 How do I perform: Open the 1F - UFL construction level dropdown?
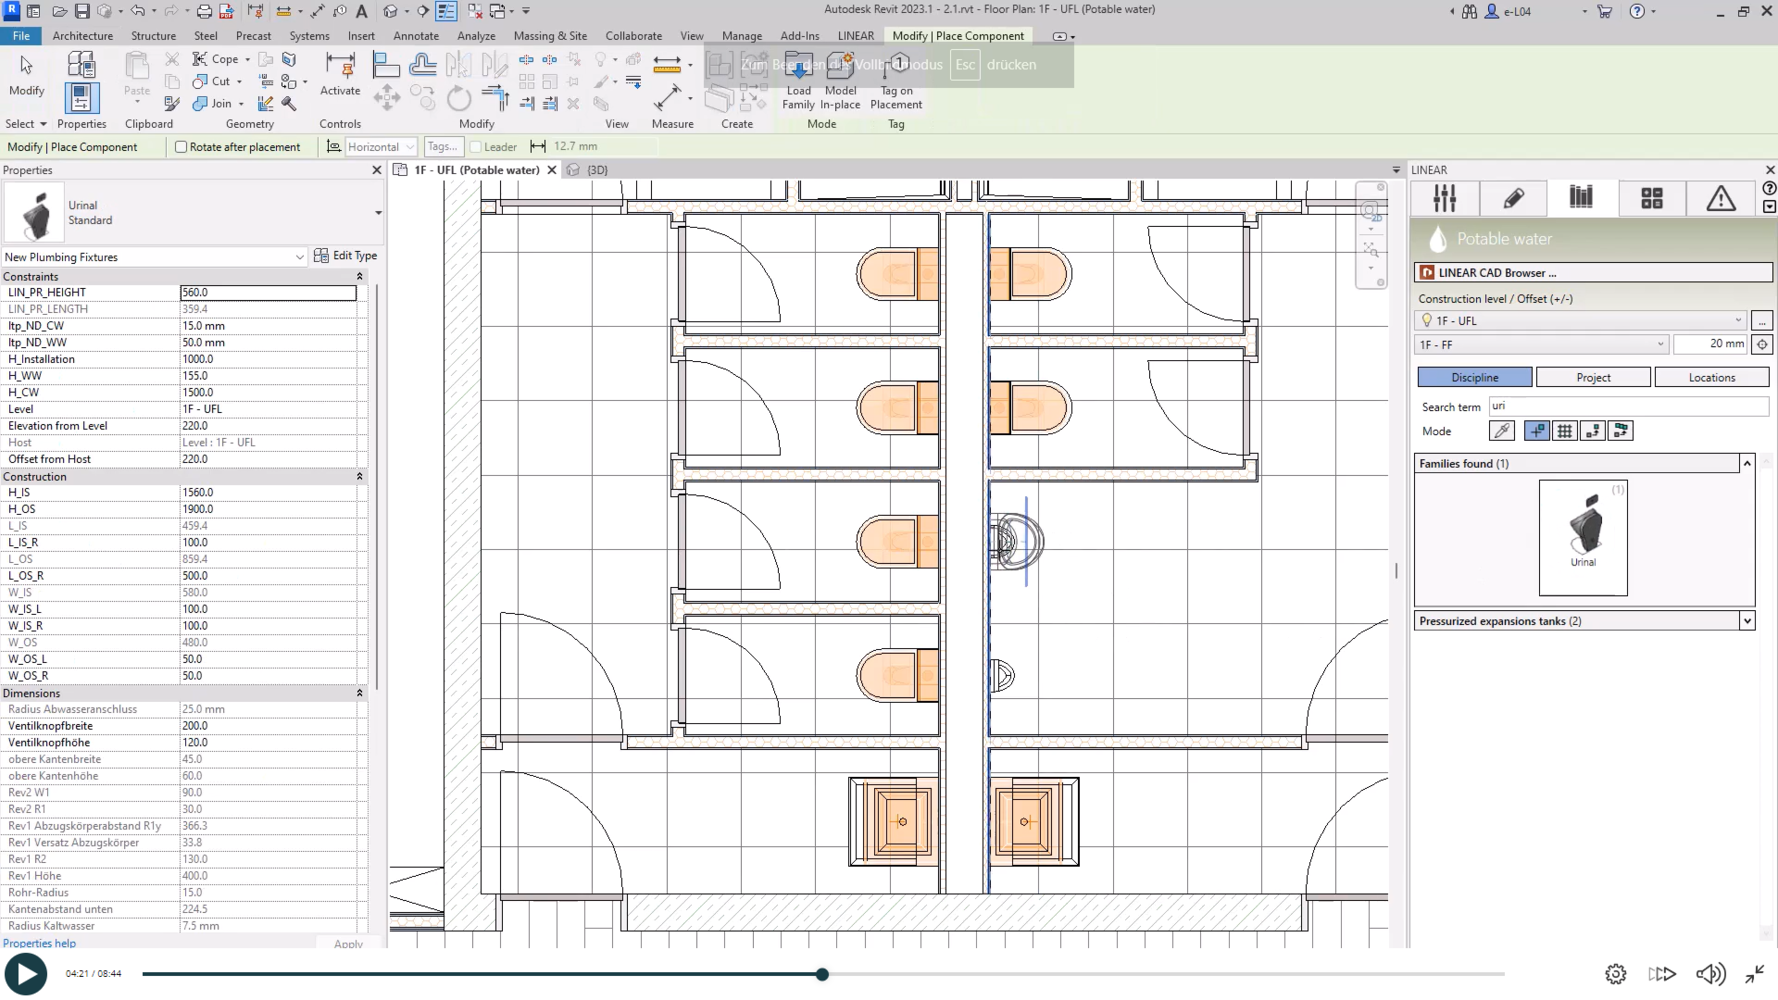[1581, 321]
